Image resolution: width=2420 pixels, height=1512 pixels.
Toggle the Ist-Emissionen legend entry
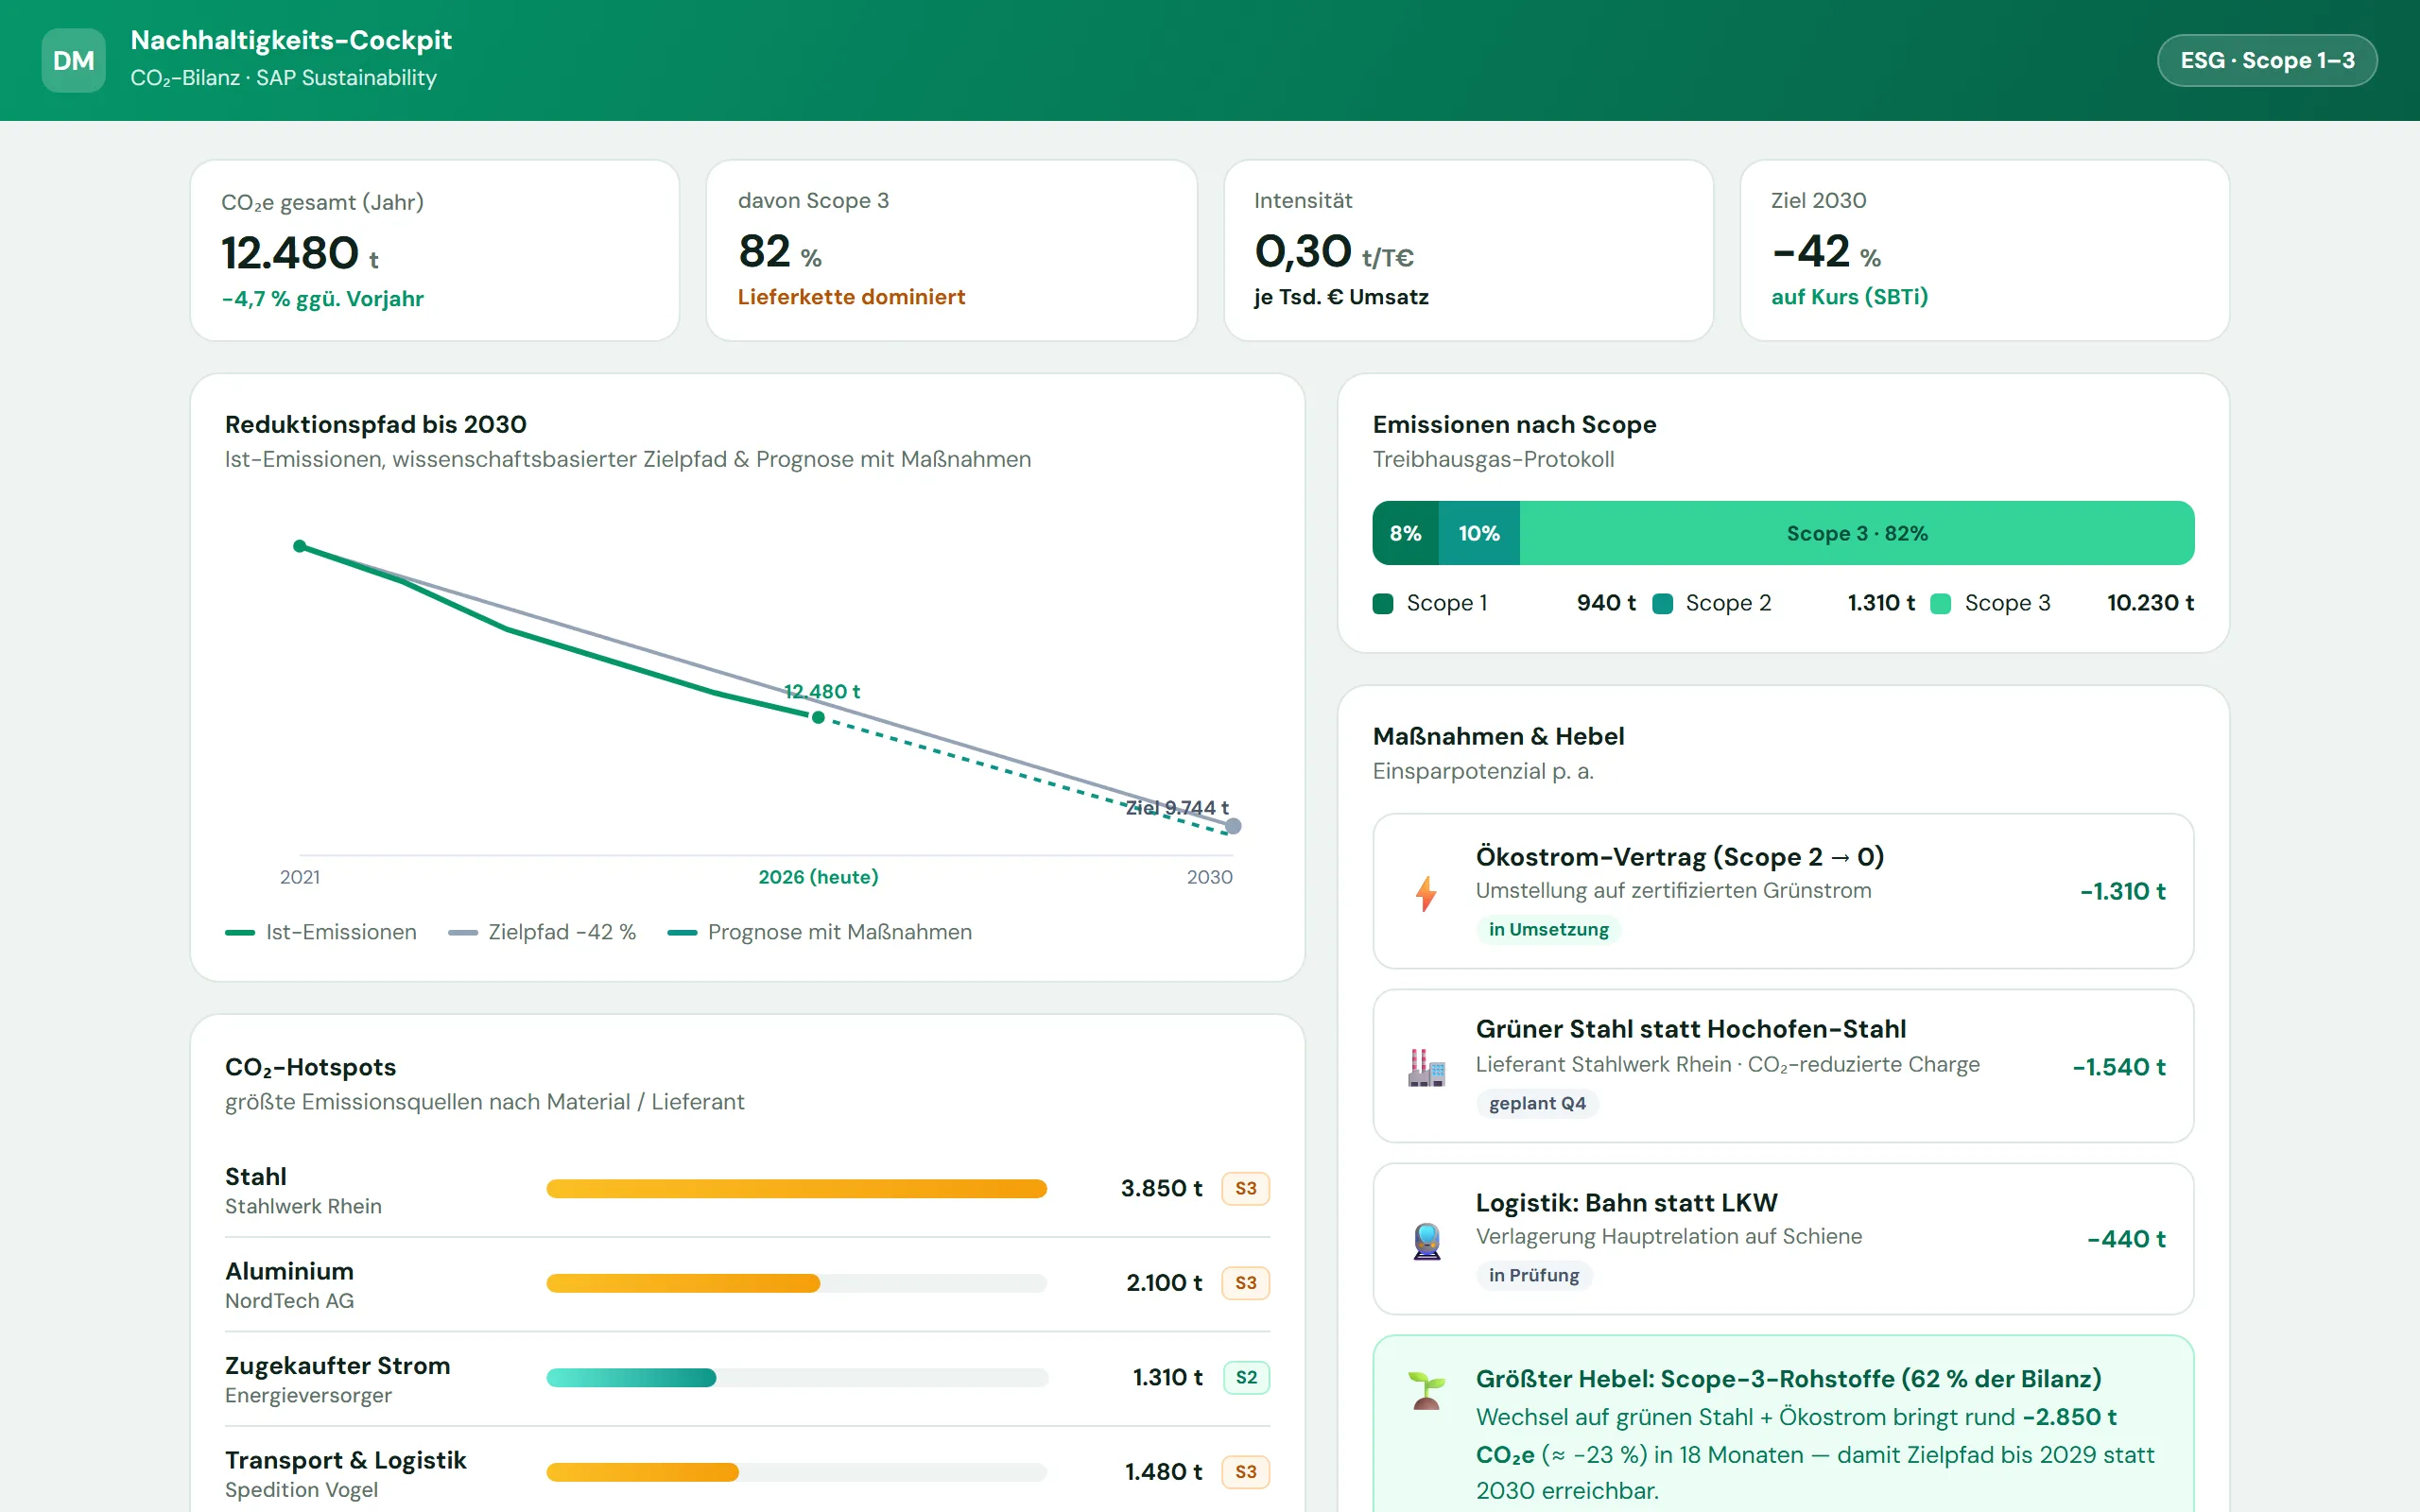pyautogui.click(x=321, y=932)
